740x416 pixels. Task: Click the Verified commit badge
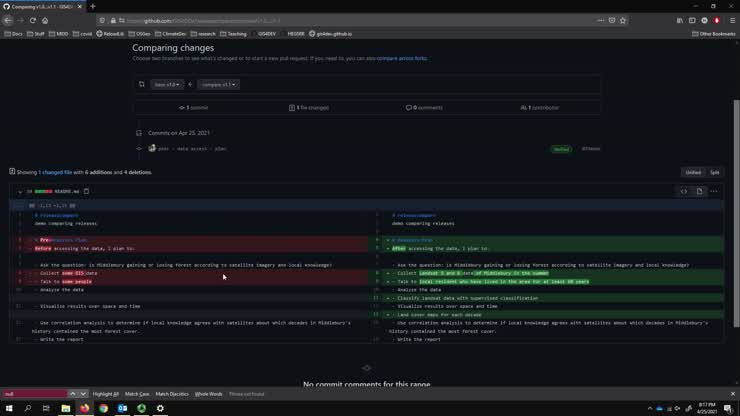click(561, 149)
